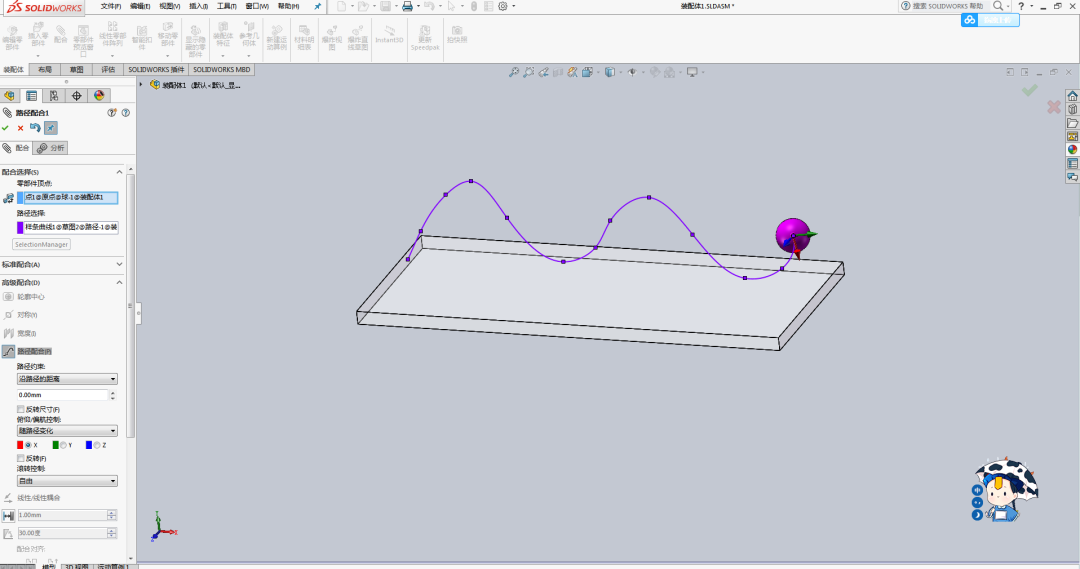Open the 俯仰/偏航控制 随路径变化 dropdown
This screenshot has width=1080, height=569.
67,431
